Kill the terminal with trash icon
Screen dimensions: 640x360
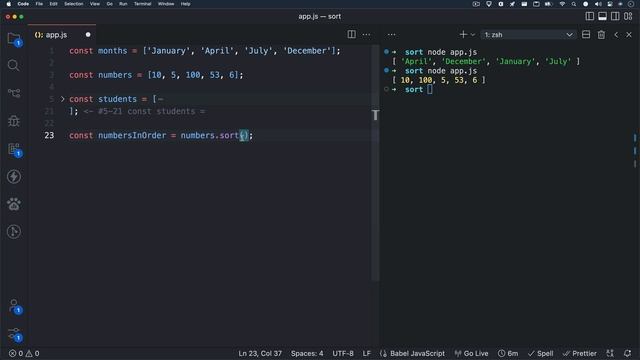pyautogui.click(x=601, y=35)
